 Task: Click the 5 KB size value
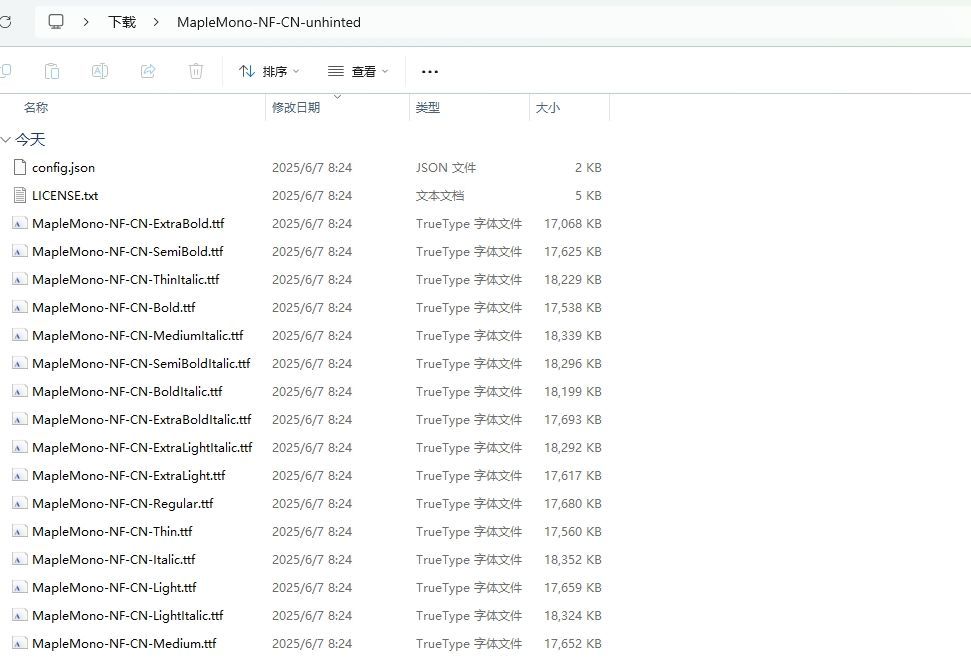(588, 196)
